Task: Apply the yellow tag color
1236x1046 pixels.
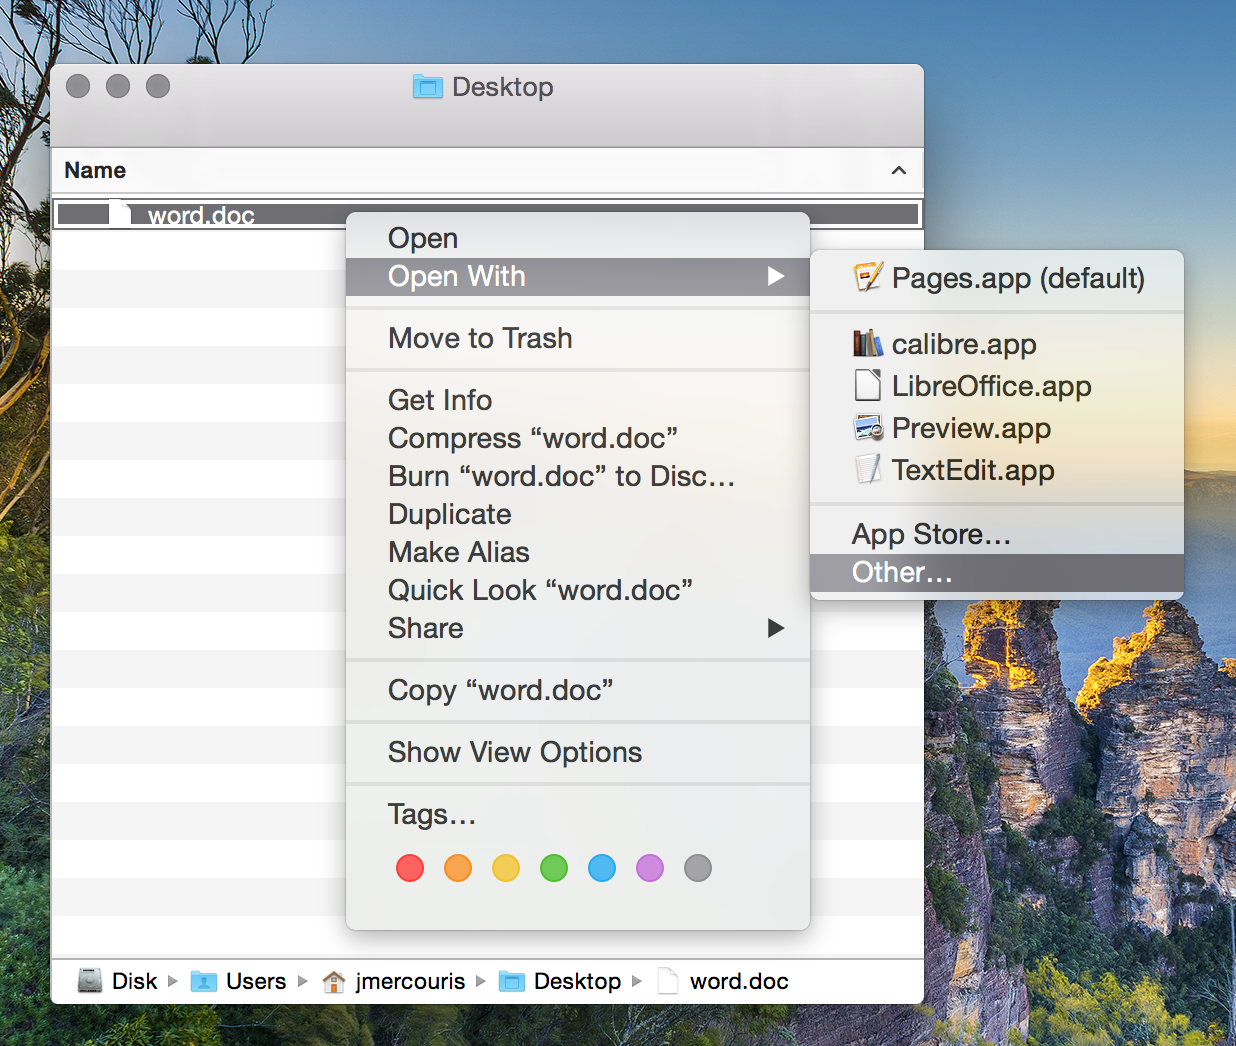Action: coord(506,868)
